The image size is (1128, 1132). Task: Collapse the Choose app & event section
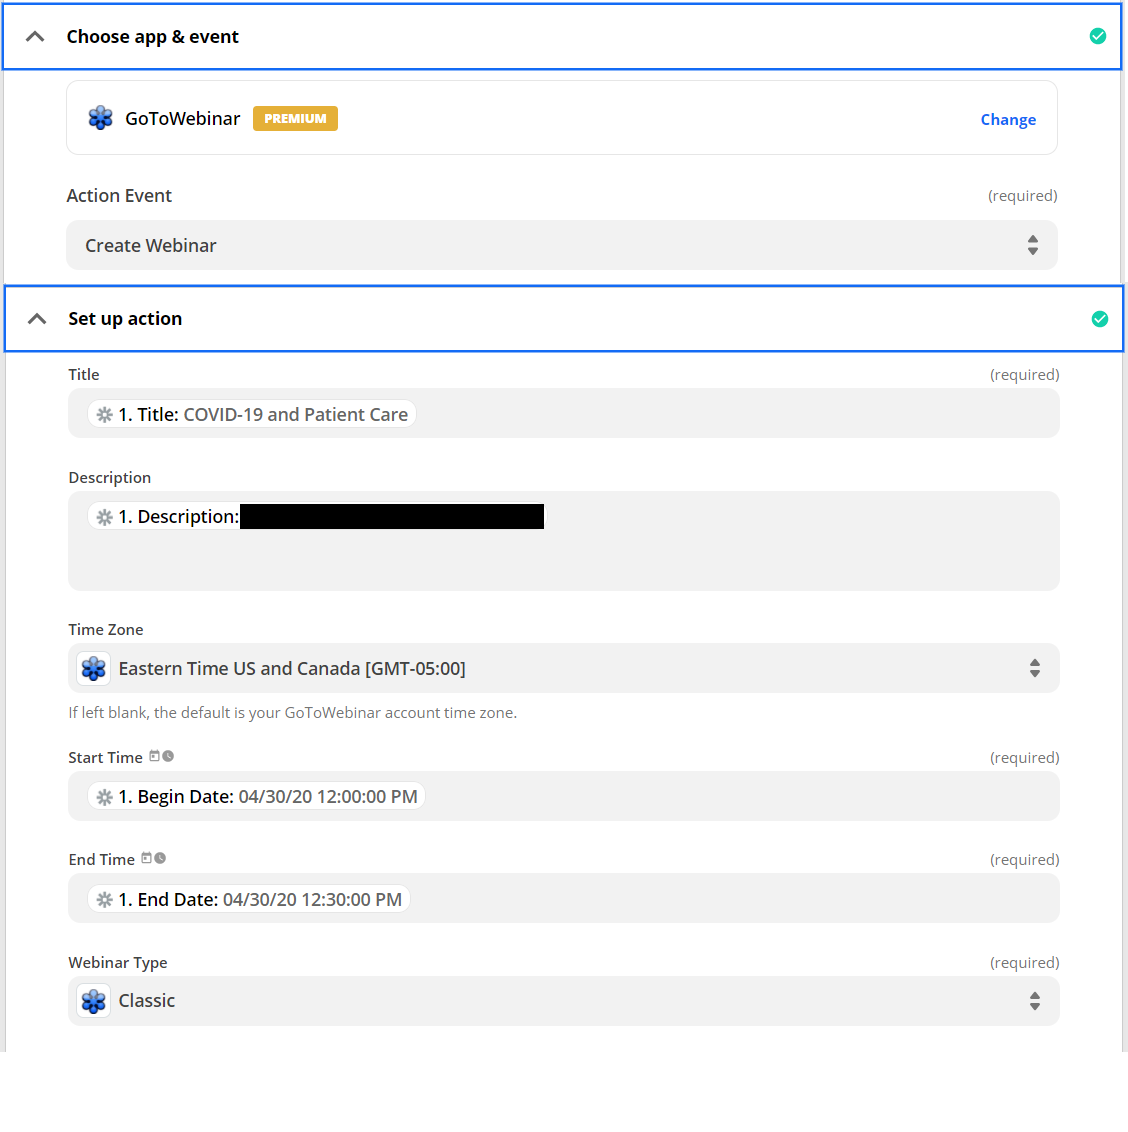tap(35, 37)
